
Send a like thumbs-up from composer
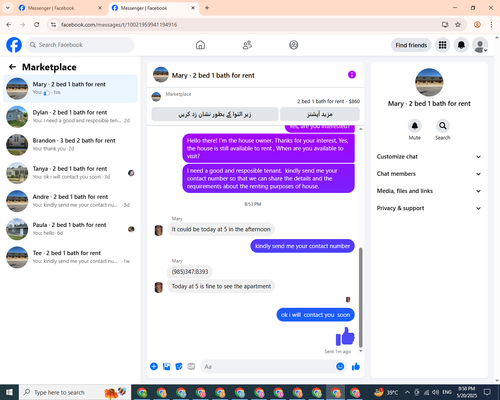pos(356,367)
